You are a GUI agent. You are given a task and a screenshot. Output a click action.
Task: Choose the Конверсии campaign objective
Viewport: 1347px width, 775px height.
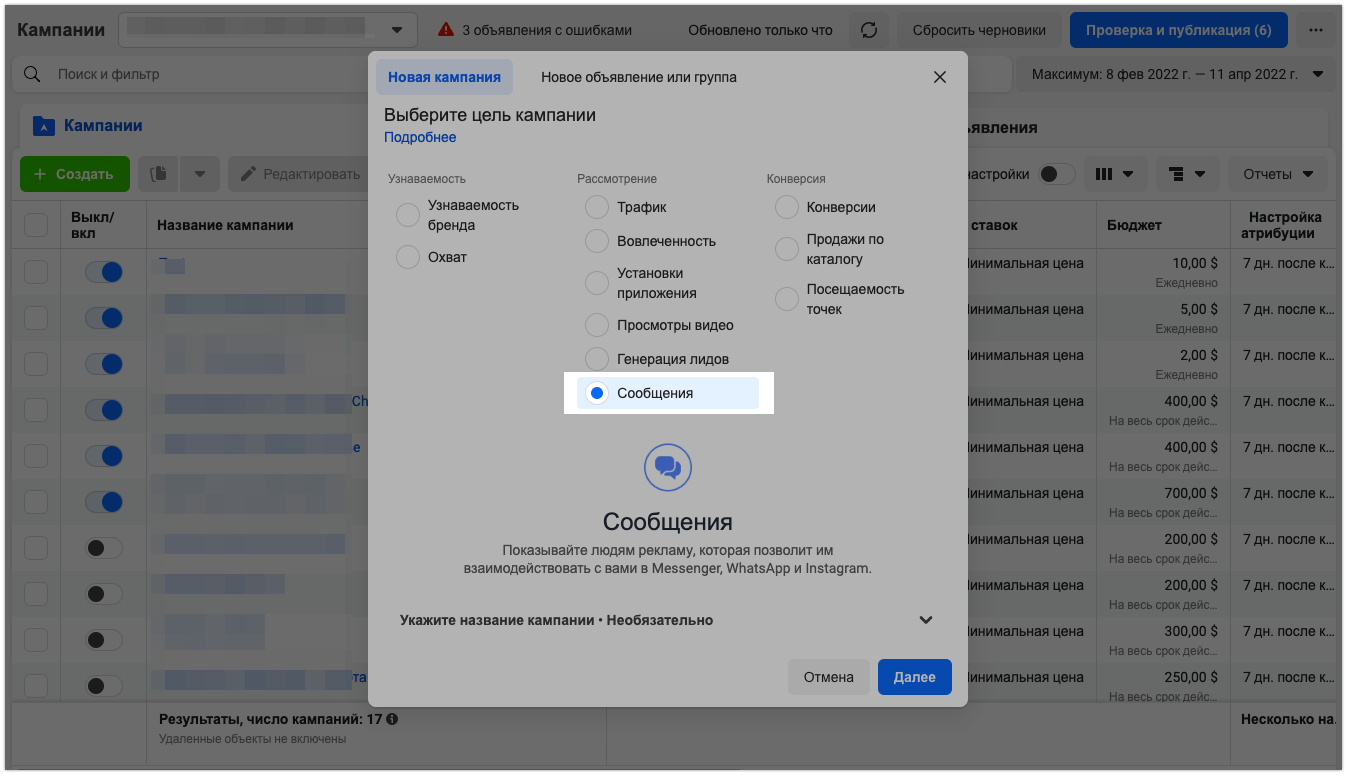(x=787, y=207)
